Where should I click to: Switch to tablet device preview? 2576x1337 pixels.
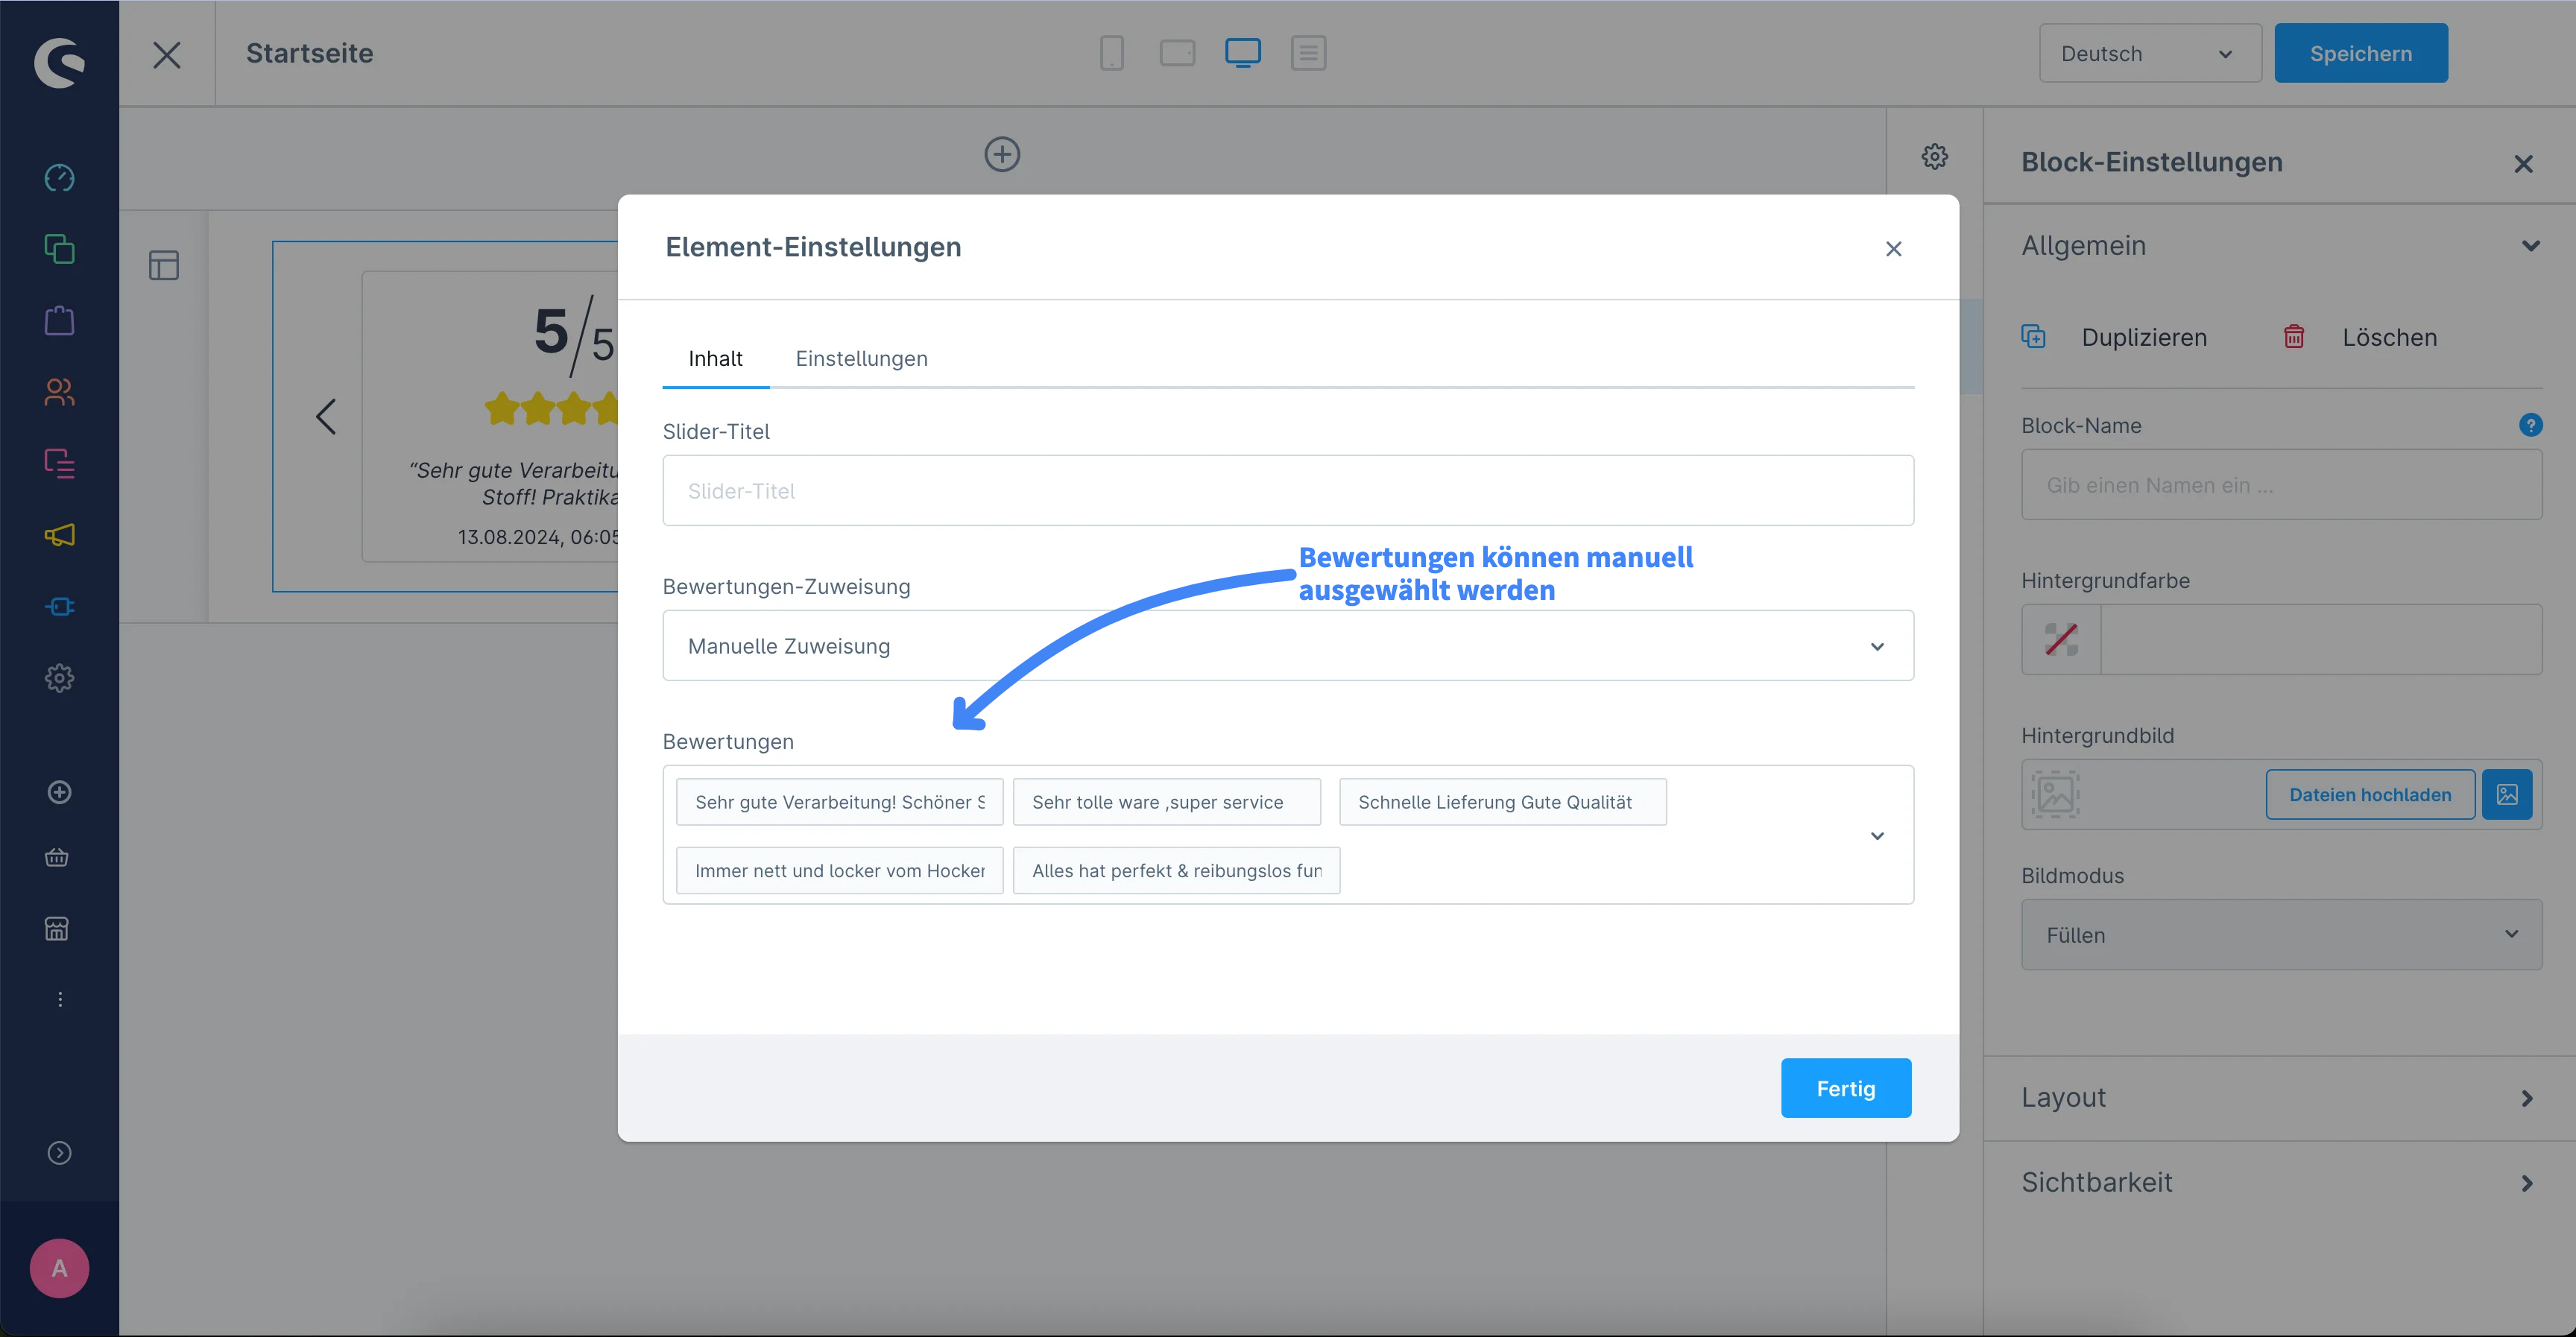pos(1177,53)
